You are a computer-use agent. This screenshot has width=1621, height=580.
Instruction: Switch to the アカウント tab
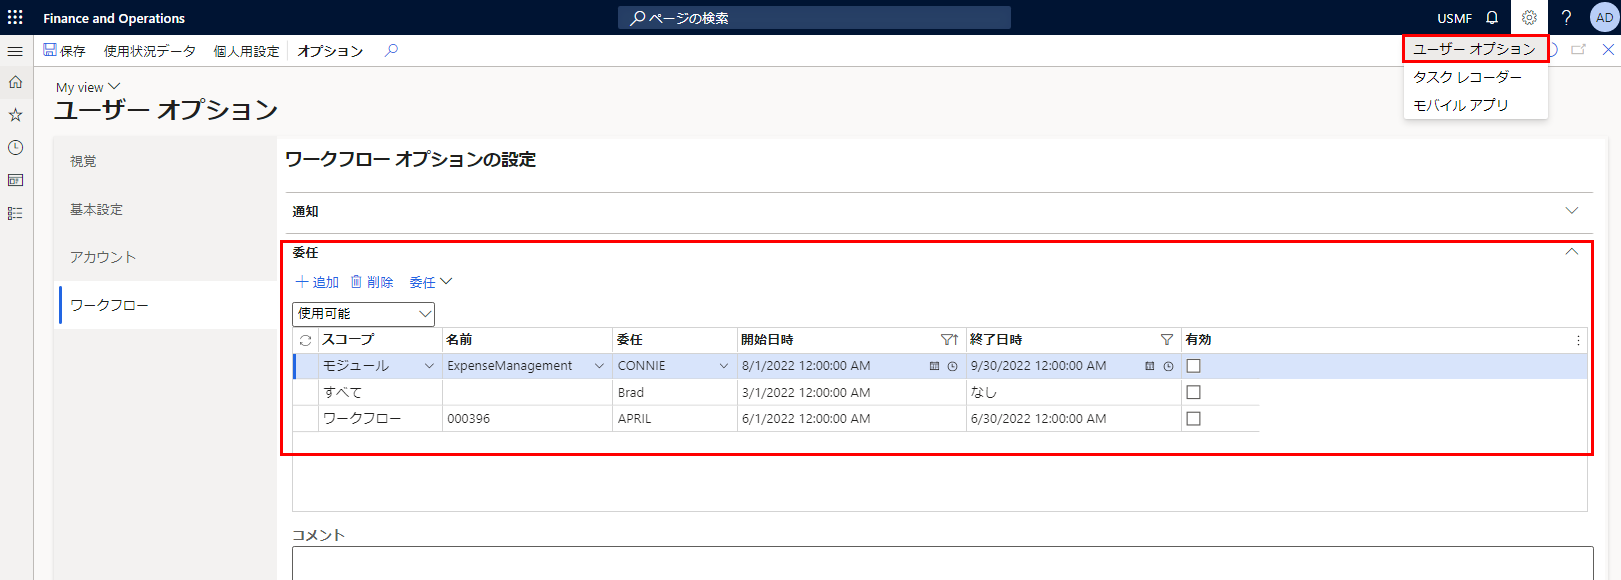(x=103, y=257)
